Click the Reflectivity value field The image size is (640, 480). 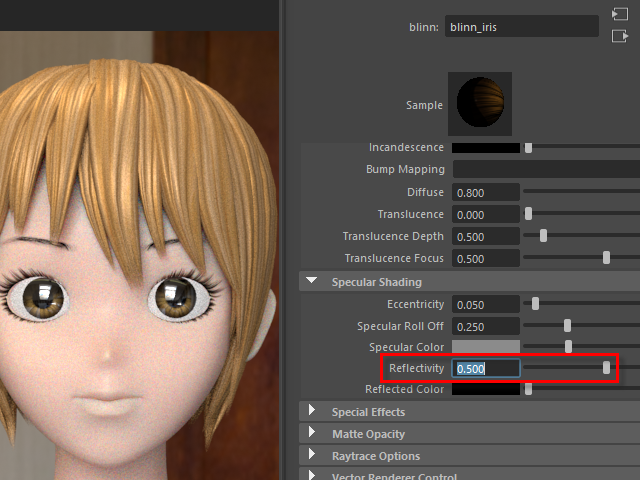click(x=486, y=368)
